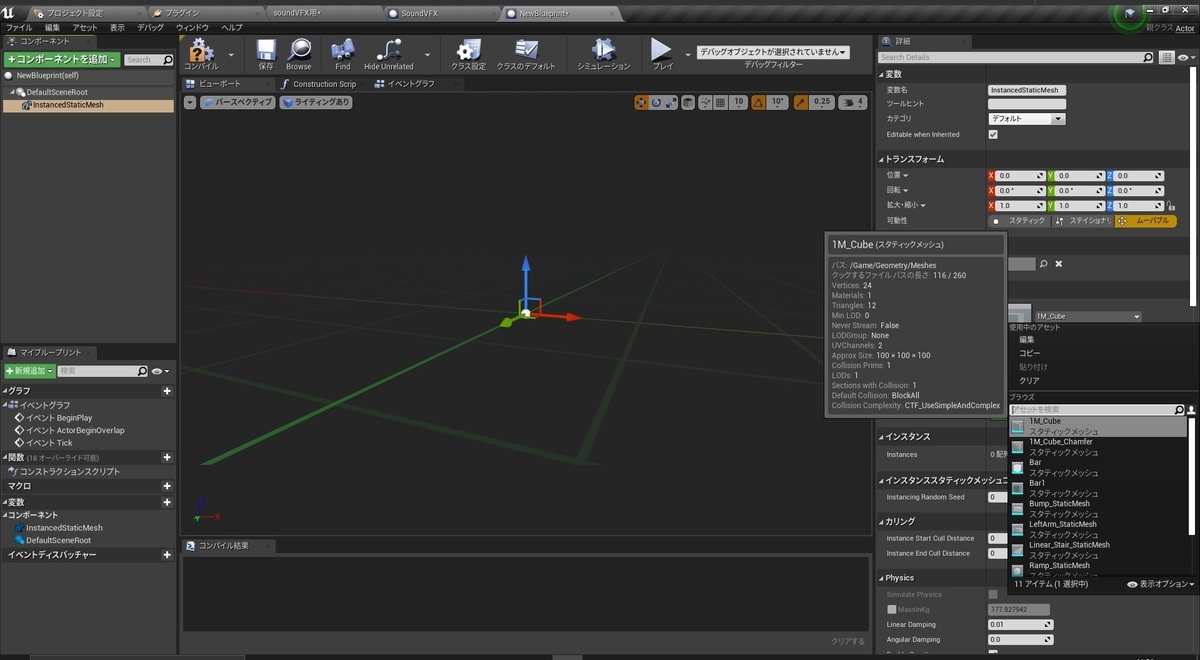Toggle surface snapping icon in viewport
This screenshot has height=660, width=1200.
[706, 102]
